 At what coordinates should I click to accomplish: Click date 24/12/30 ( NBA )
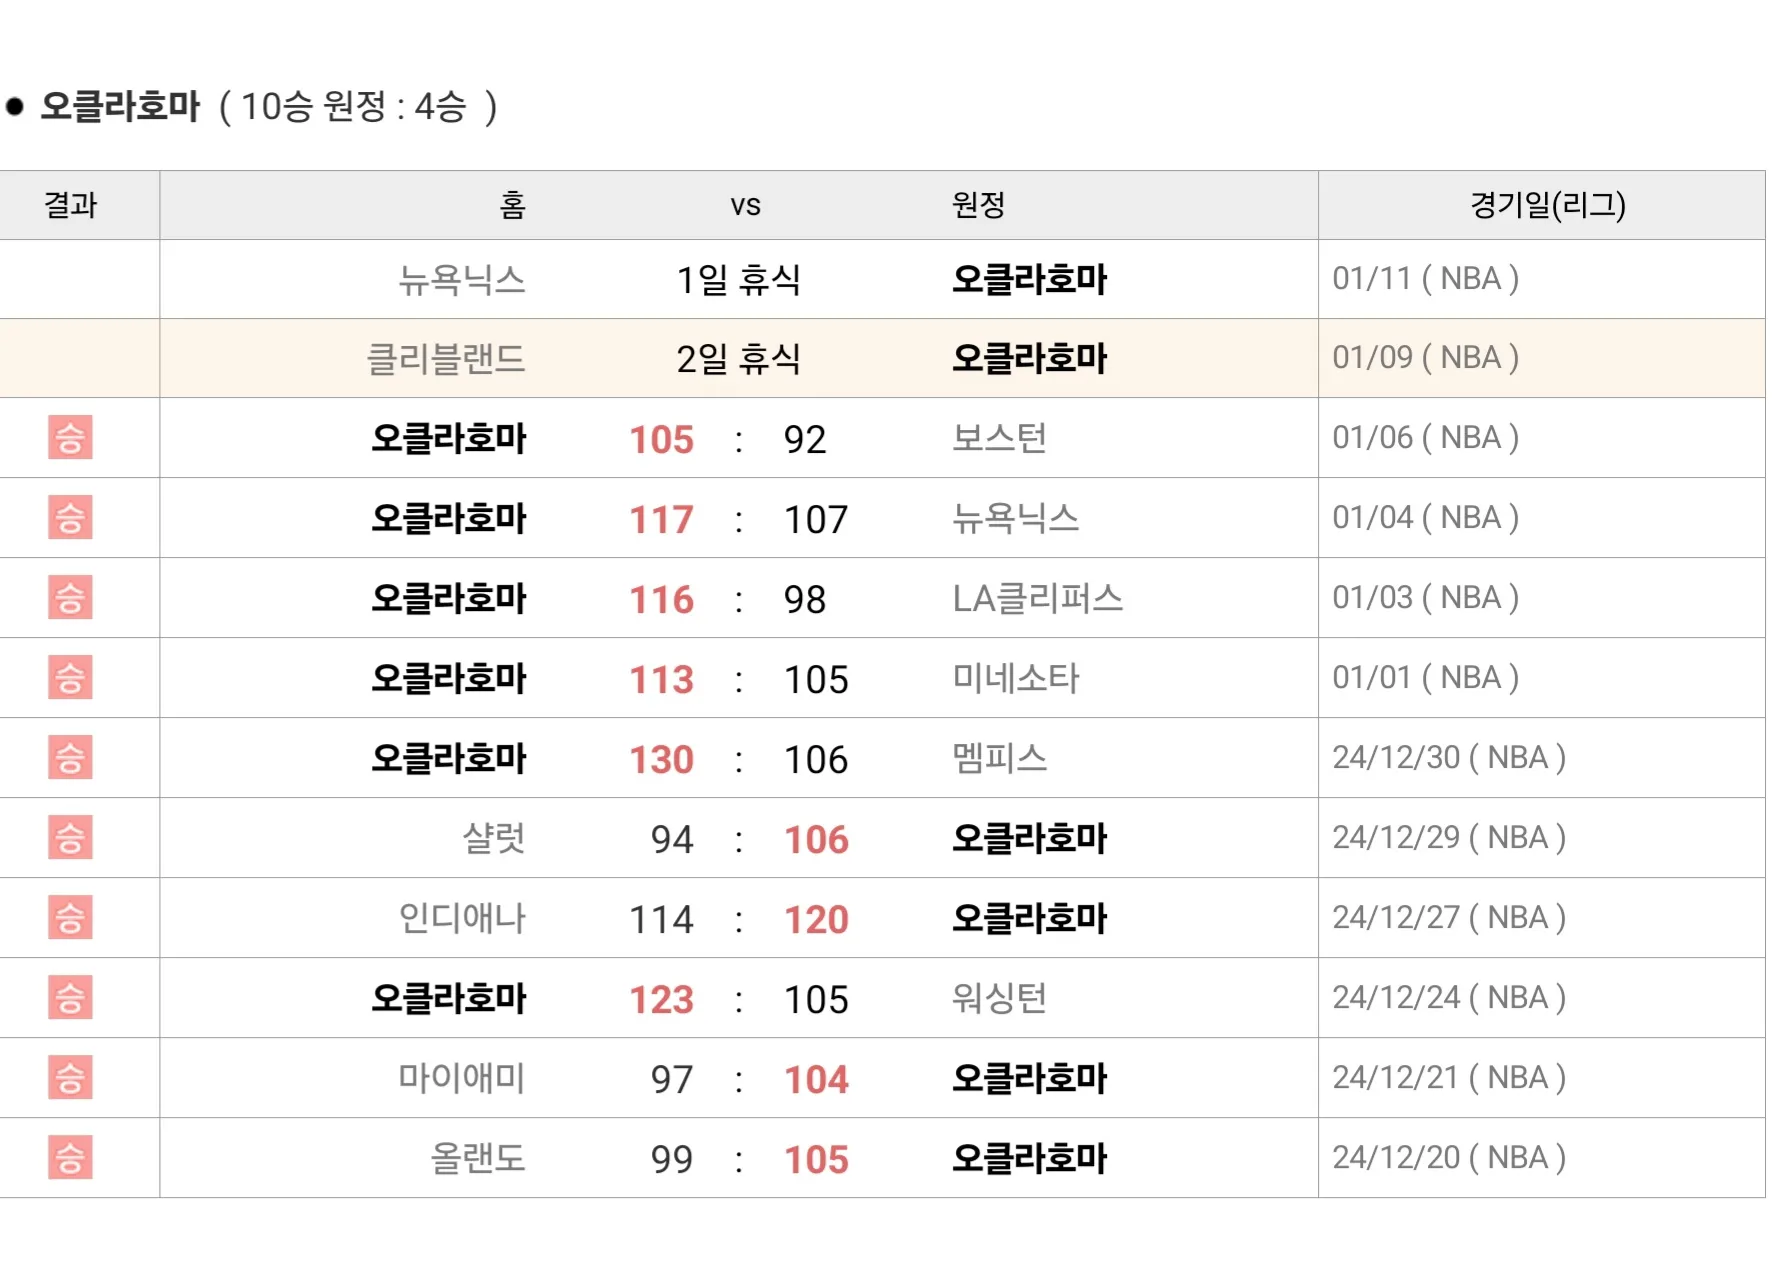[x=1449, y=758]
